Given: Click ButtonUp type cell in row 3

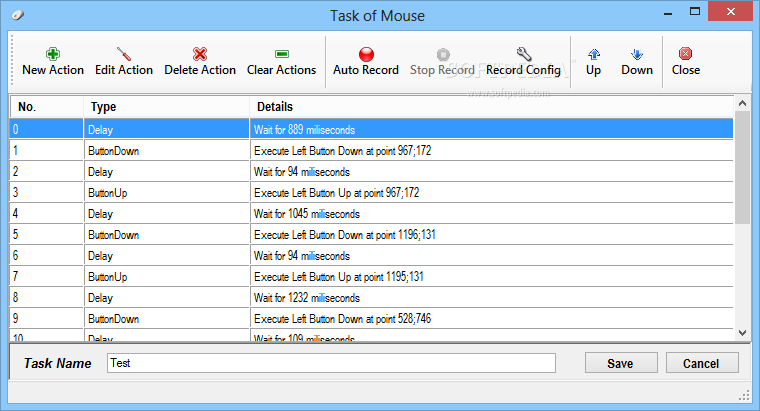Looking at the screenshot, I should click(166, 192).
